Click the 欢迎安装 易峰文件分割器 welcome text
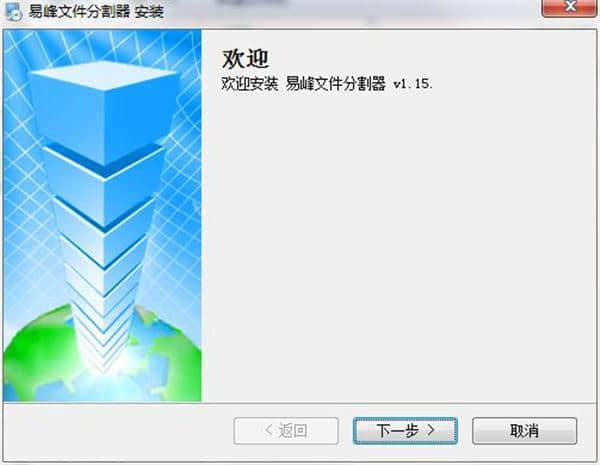 click(x=303, y=83)
